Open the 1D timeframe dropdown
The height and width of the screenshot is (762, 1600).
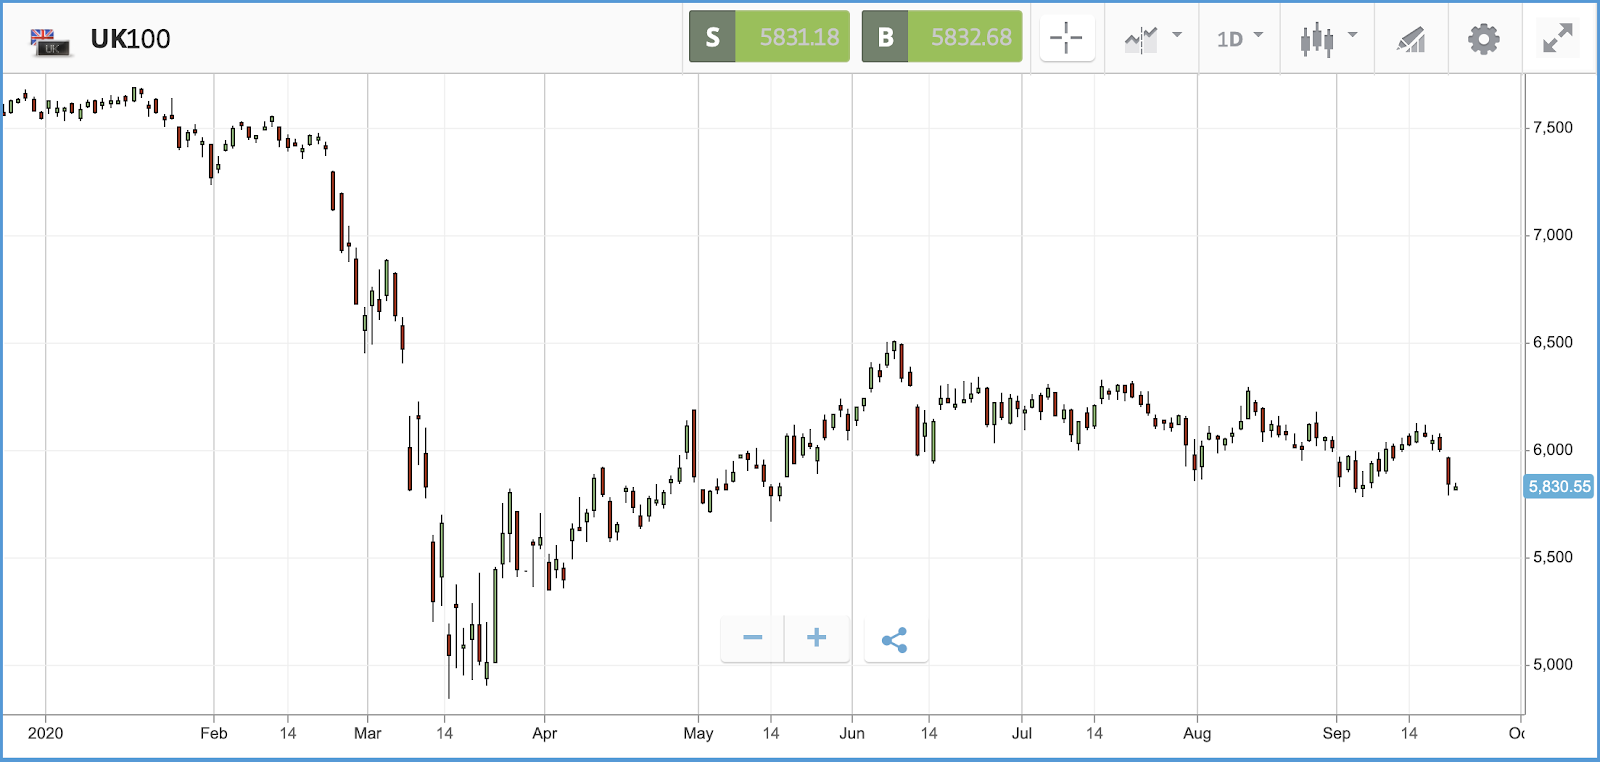(1240, 39)
